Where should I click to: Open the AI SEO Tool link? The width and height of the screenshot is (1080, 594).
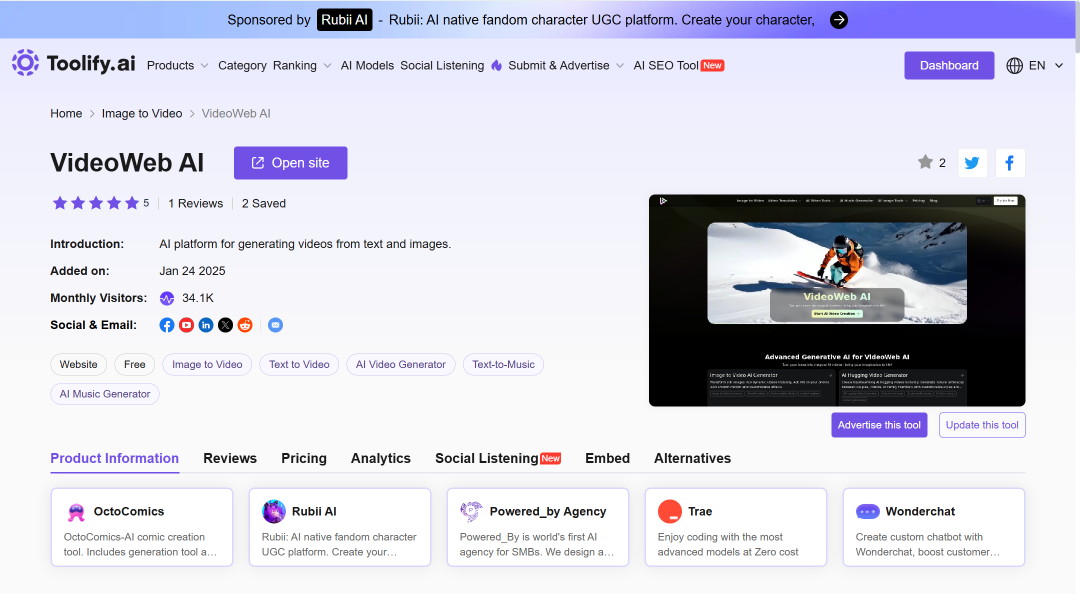click(678, 65)
